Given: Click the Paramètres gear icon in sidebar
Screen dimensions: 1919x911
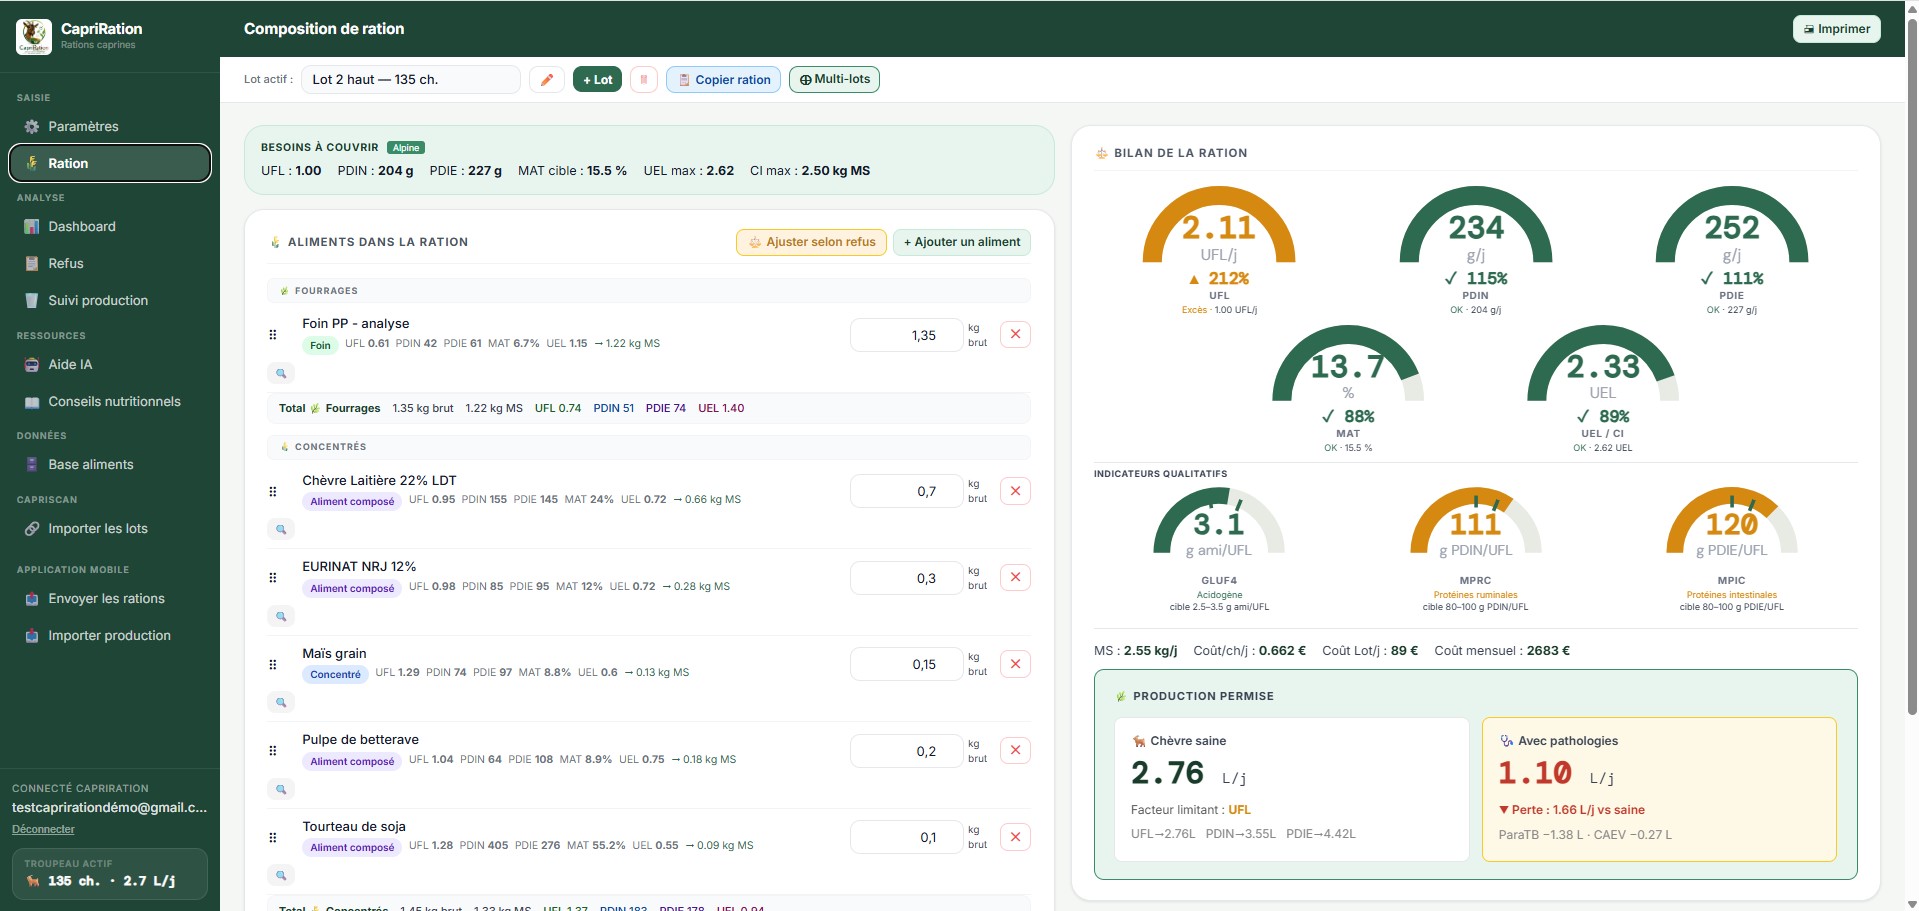Looking at the screenshot, I should pyautogui.click(x=32, y=127).
